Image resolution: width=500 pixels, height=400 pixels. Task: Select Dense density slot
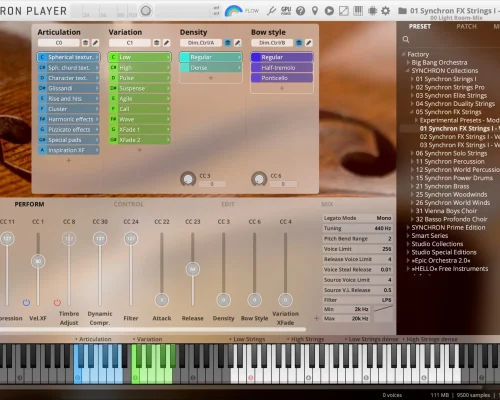(211, 68)
